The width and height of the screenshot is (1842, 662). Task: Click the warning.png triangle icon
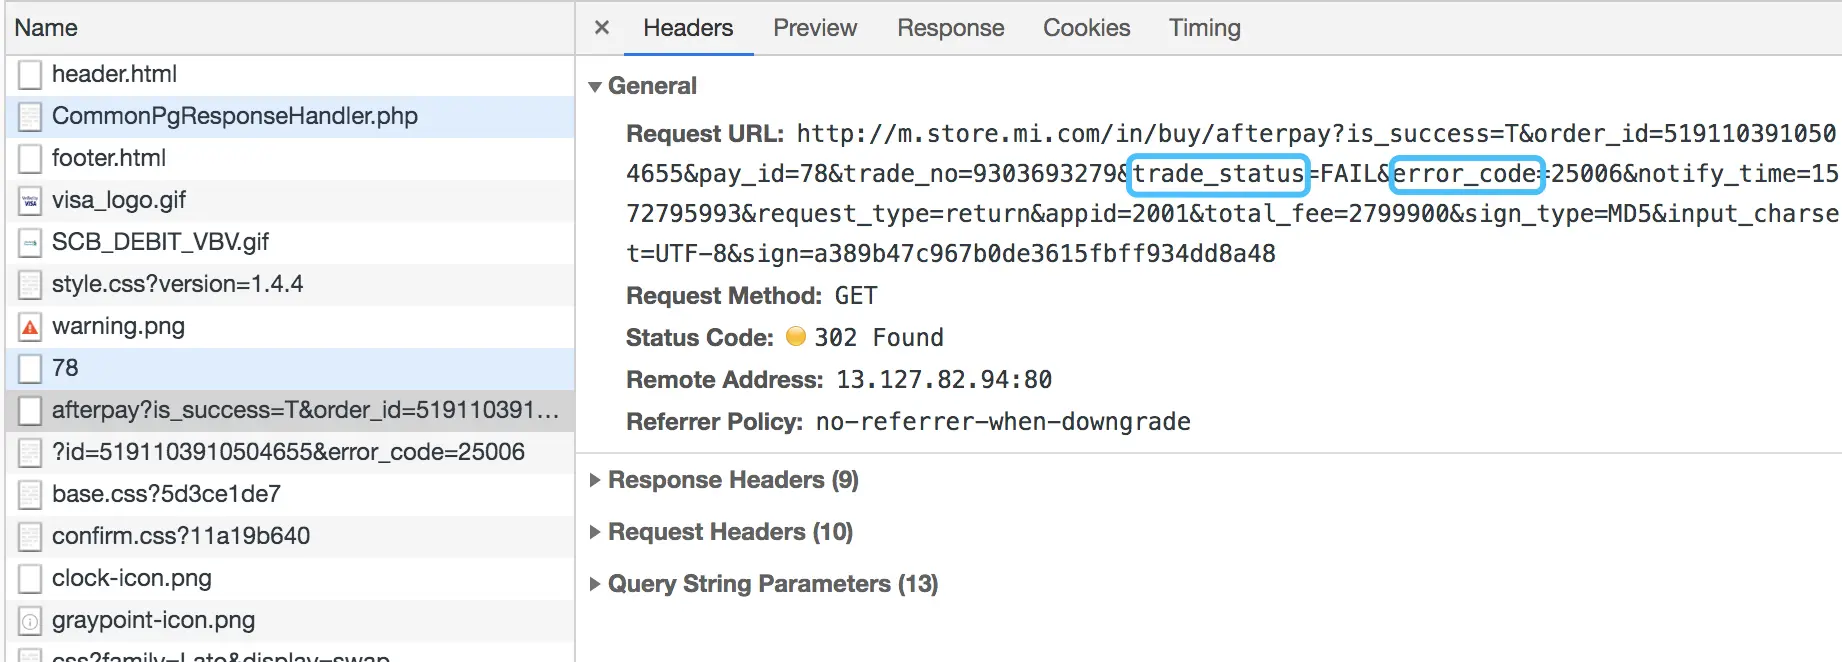coord(30,327)
